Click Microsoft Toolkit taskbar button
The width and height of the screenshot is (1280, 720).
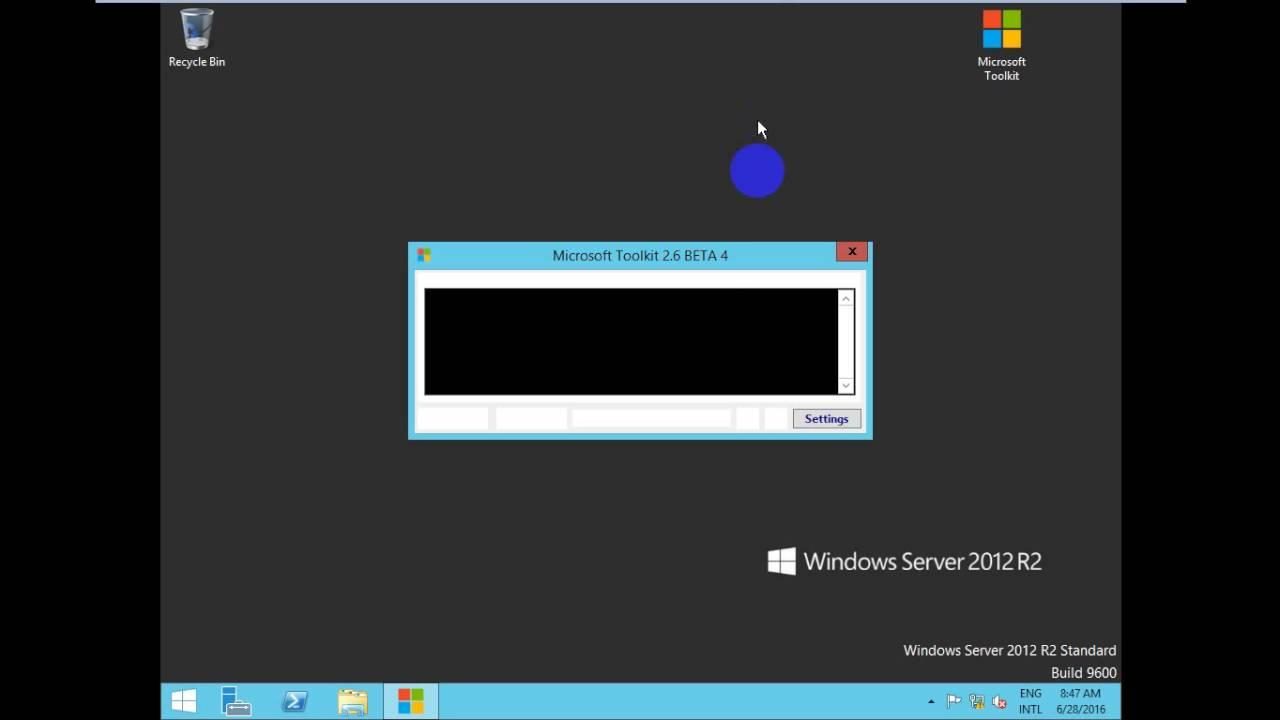click(411, 701)
